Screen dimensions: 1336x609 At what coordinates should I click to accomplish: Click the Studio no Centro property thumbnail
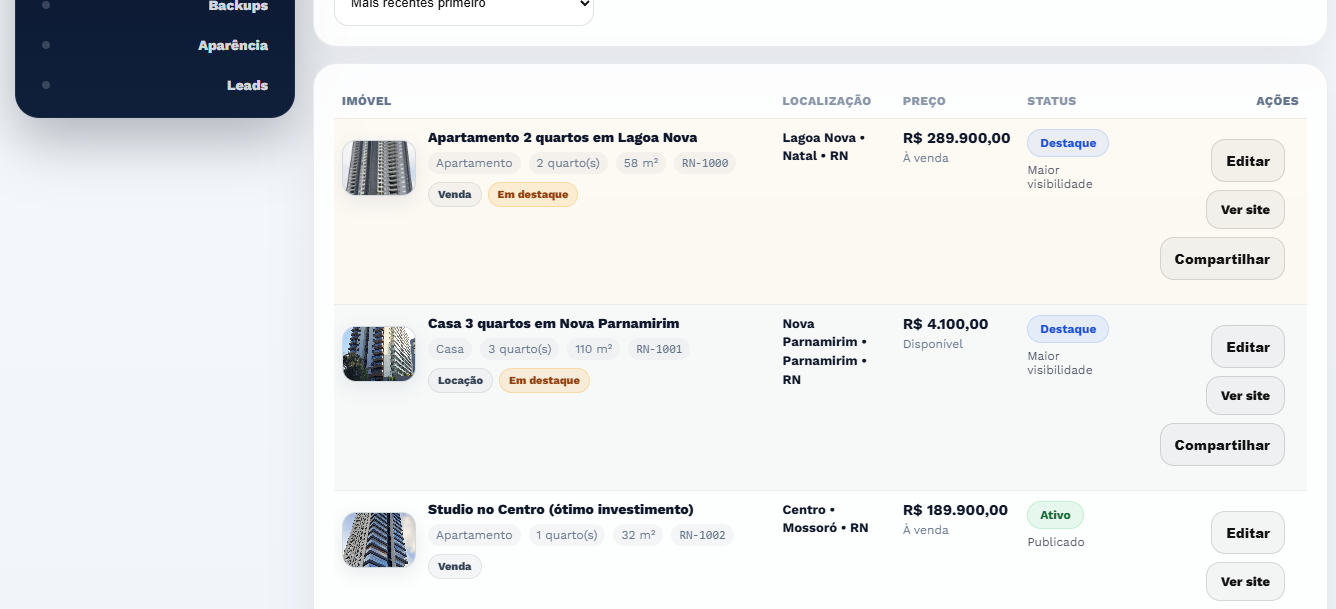click(378, 539)
